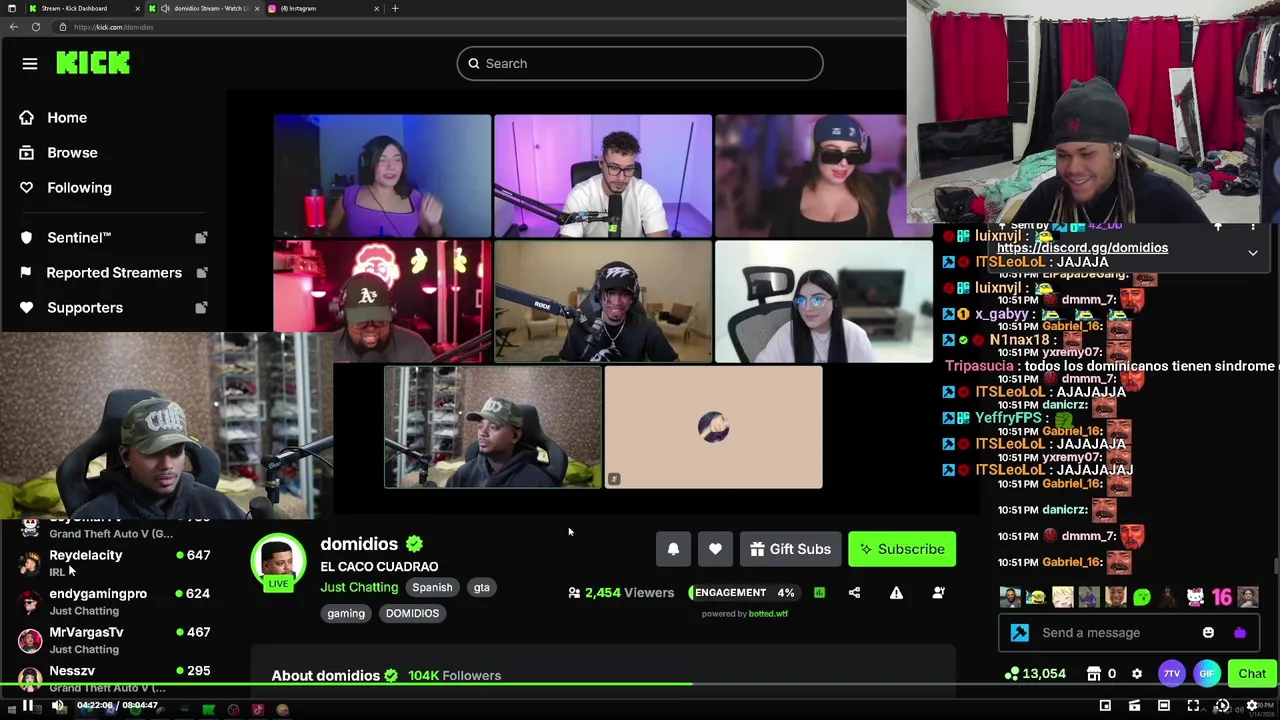
Task: Select the Spanish tag
Action: coord(432,588)
